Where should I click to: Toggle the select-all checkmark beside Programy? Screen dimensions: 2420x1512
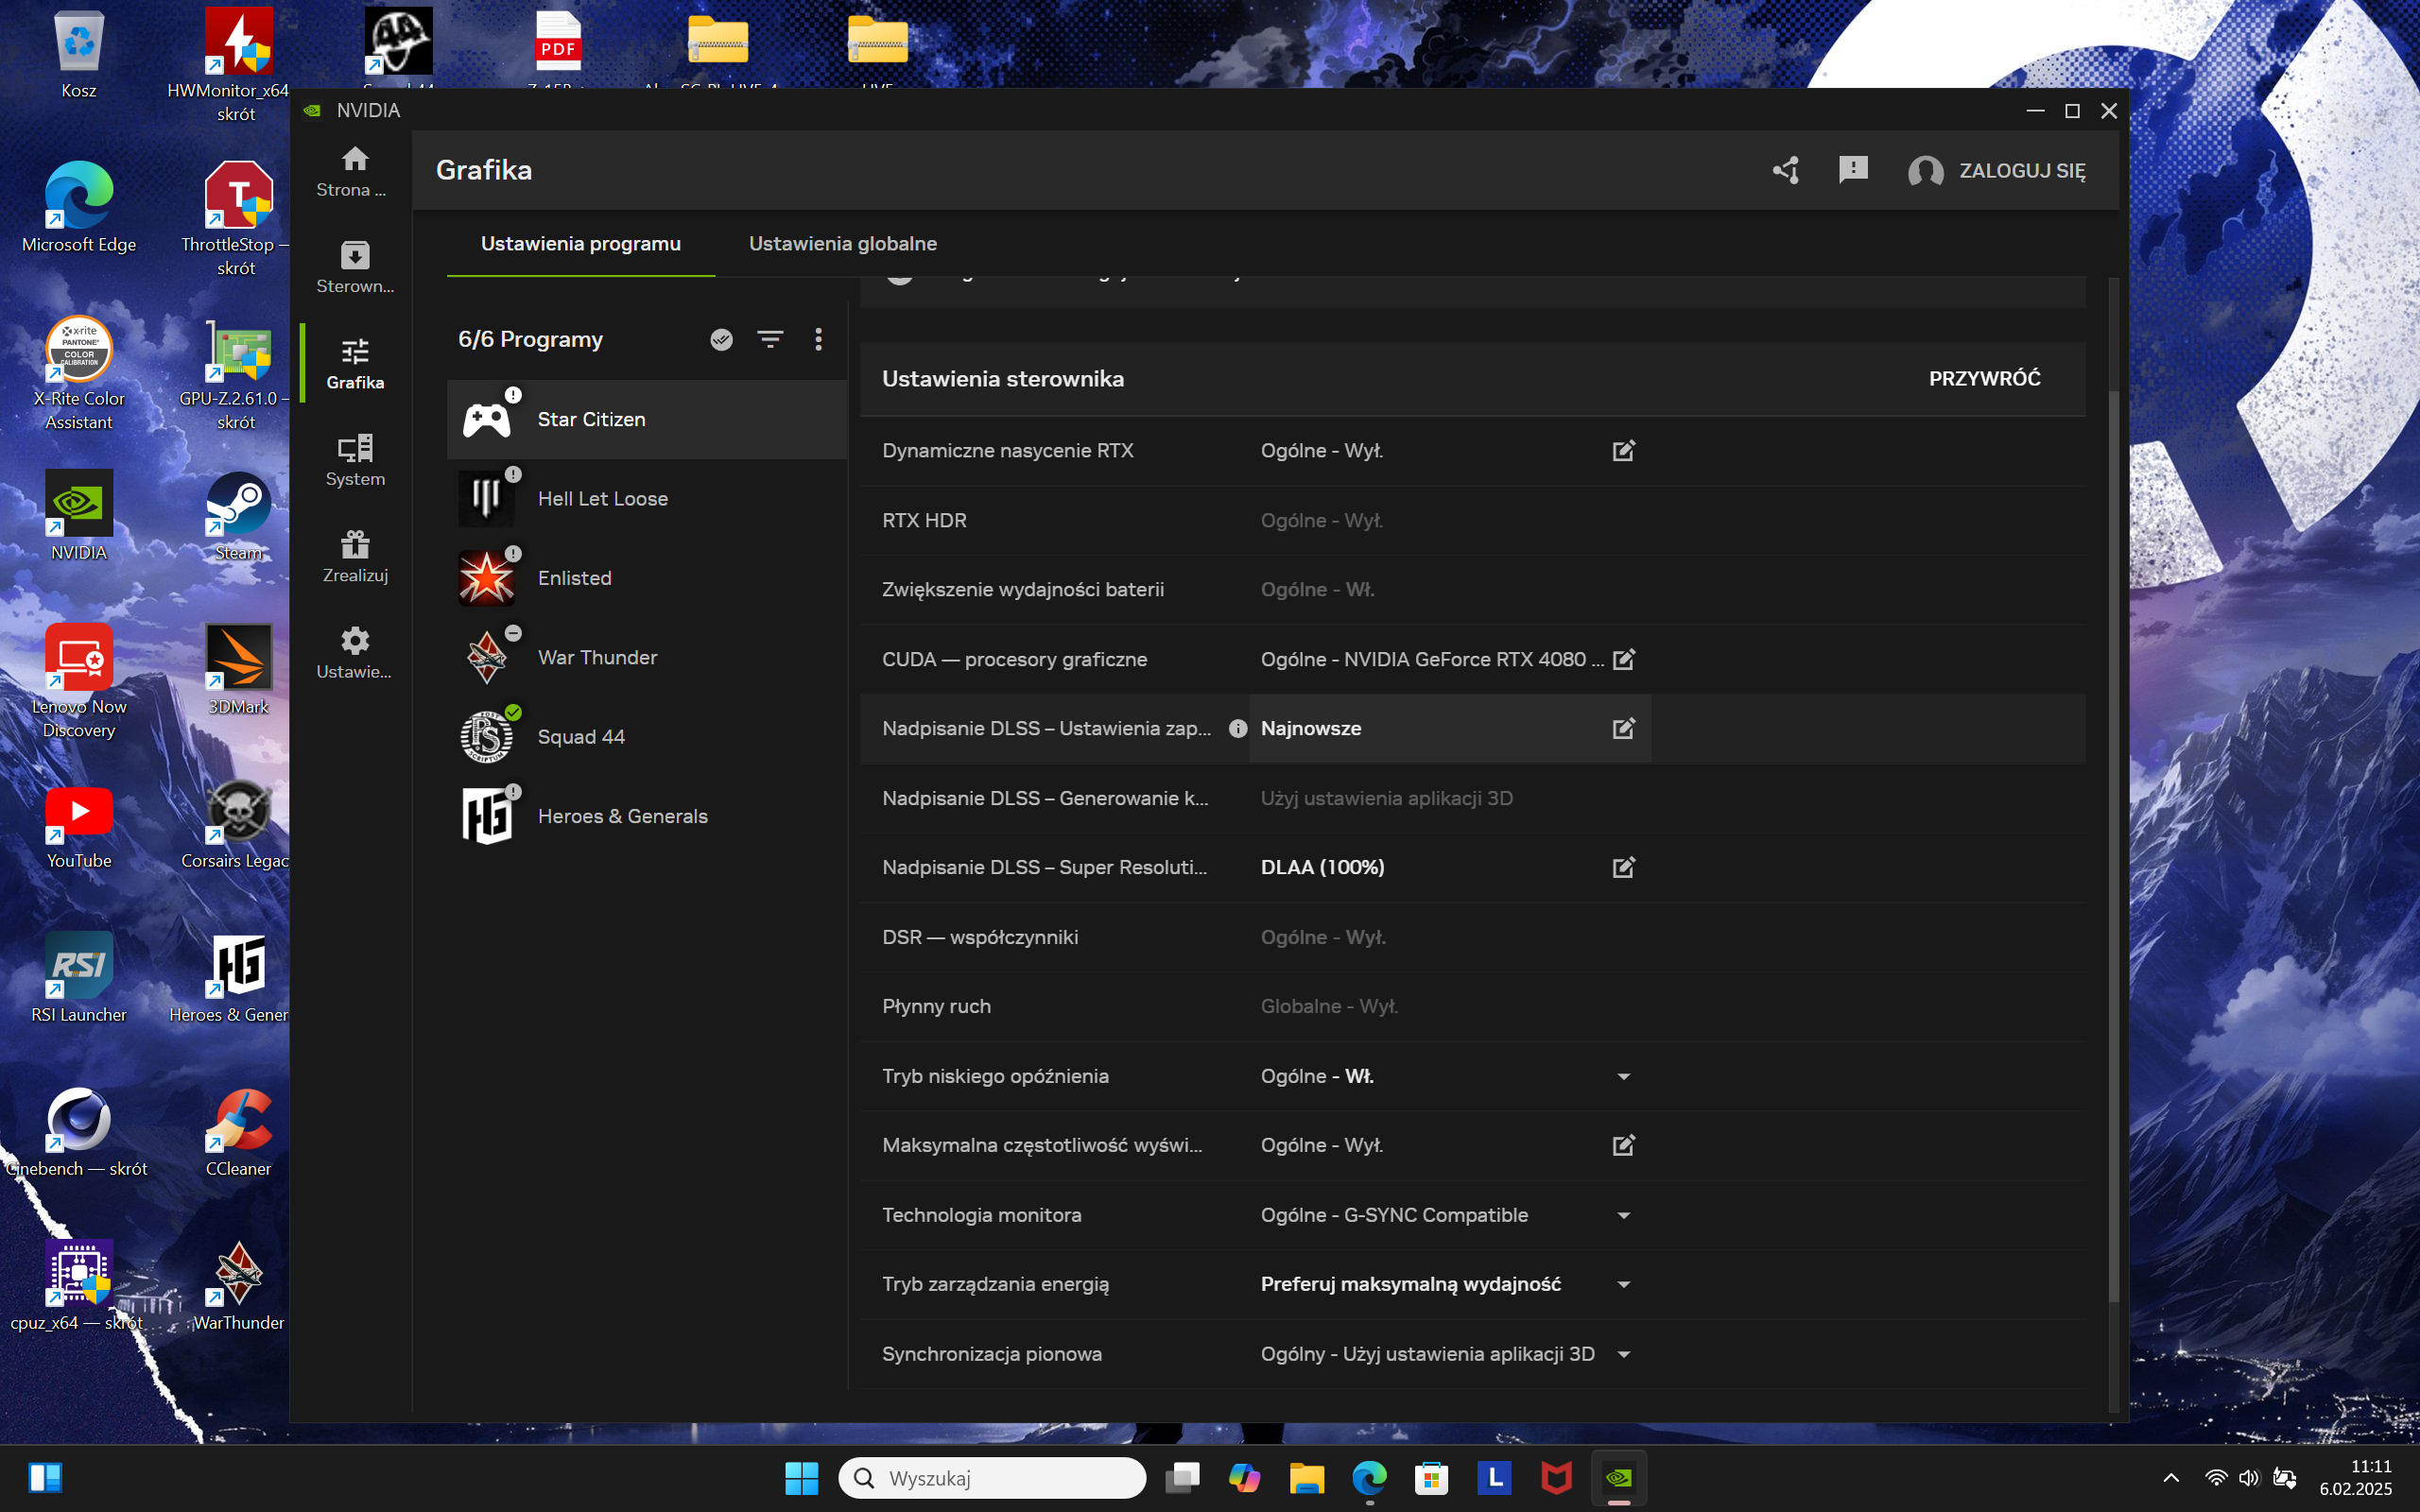click(x=721, y=340)
